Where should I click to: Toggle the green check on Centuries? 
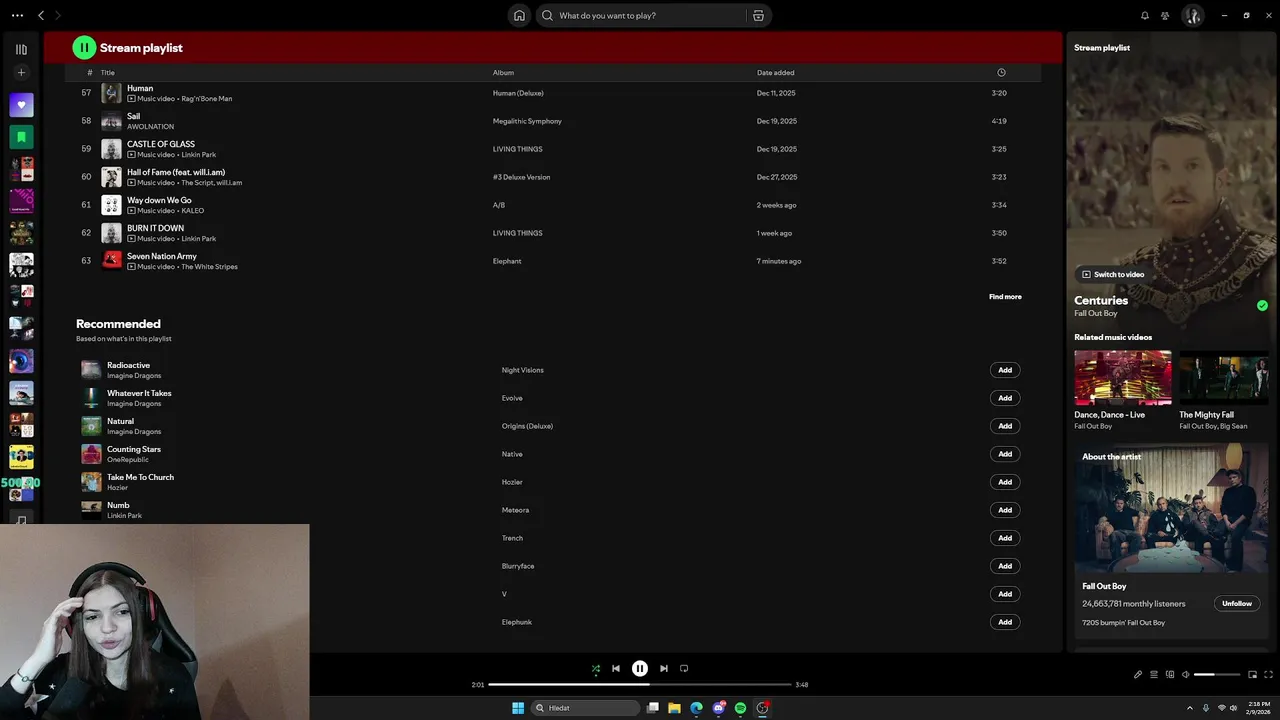coord(1262,306)
